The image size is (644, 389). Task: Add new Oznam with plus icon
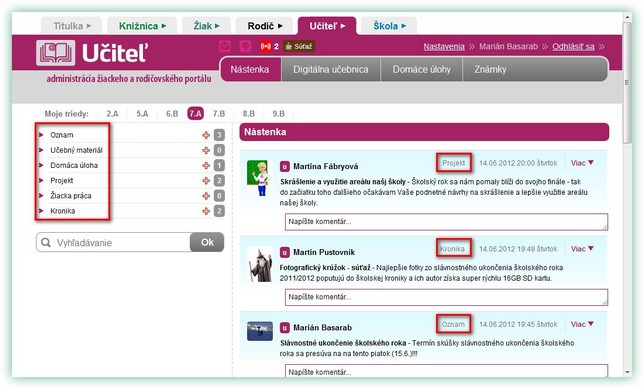[206, 135]
